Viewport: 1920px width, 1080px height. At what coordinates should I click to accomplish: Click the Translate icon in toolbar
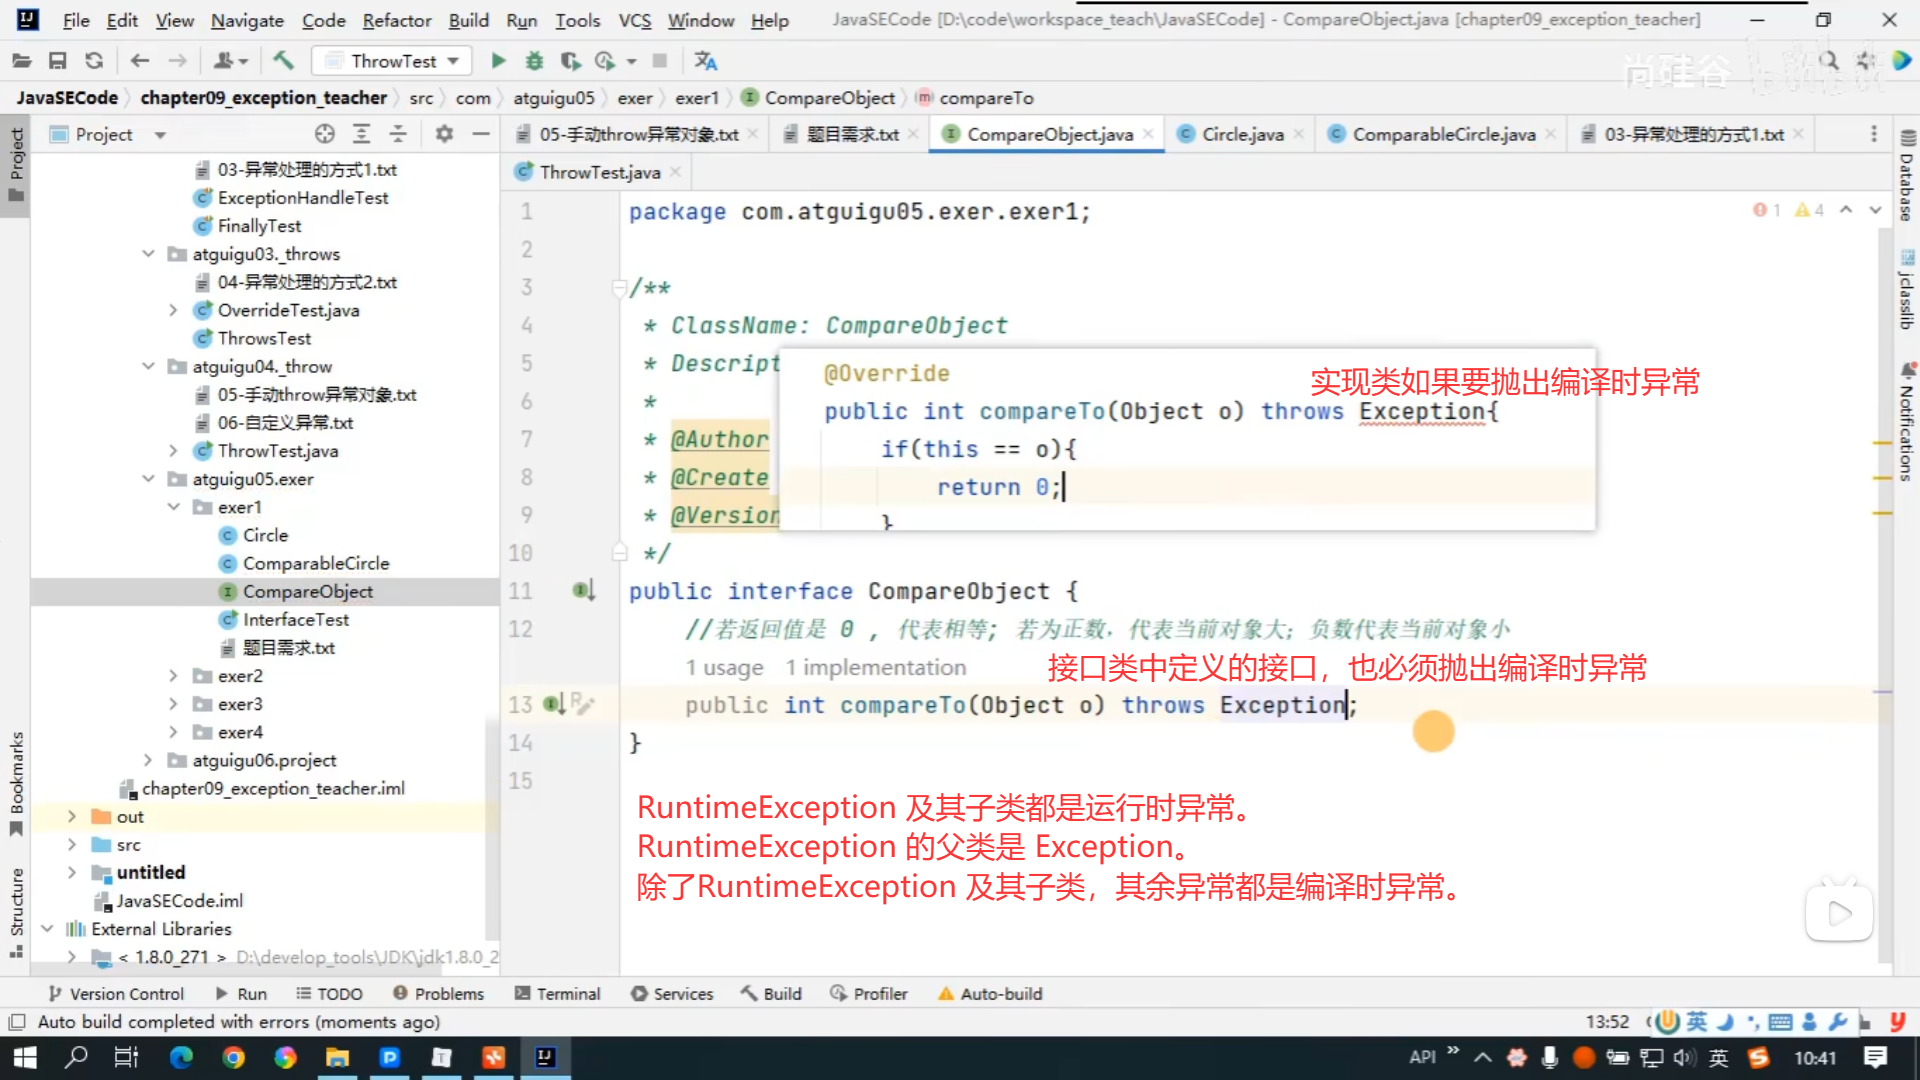[706, 61]
